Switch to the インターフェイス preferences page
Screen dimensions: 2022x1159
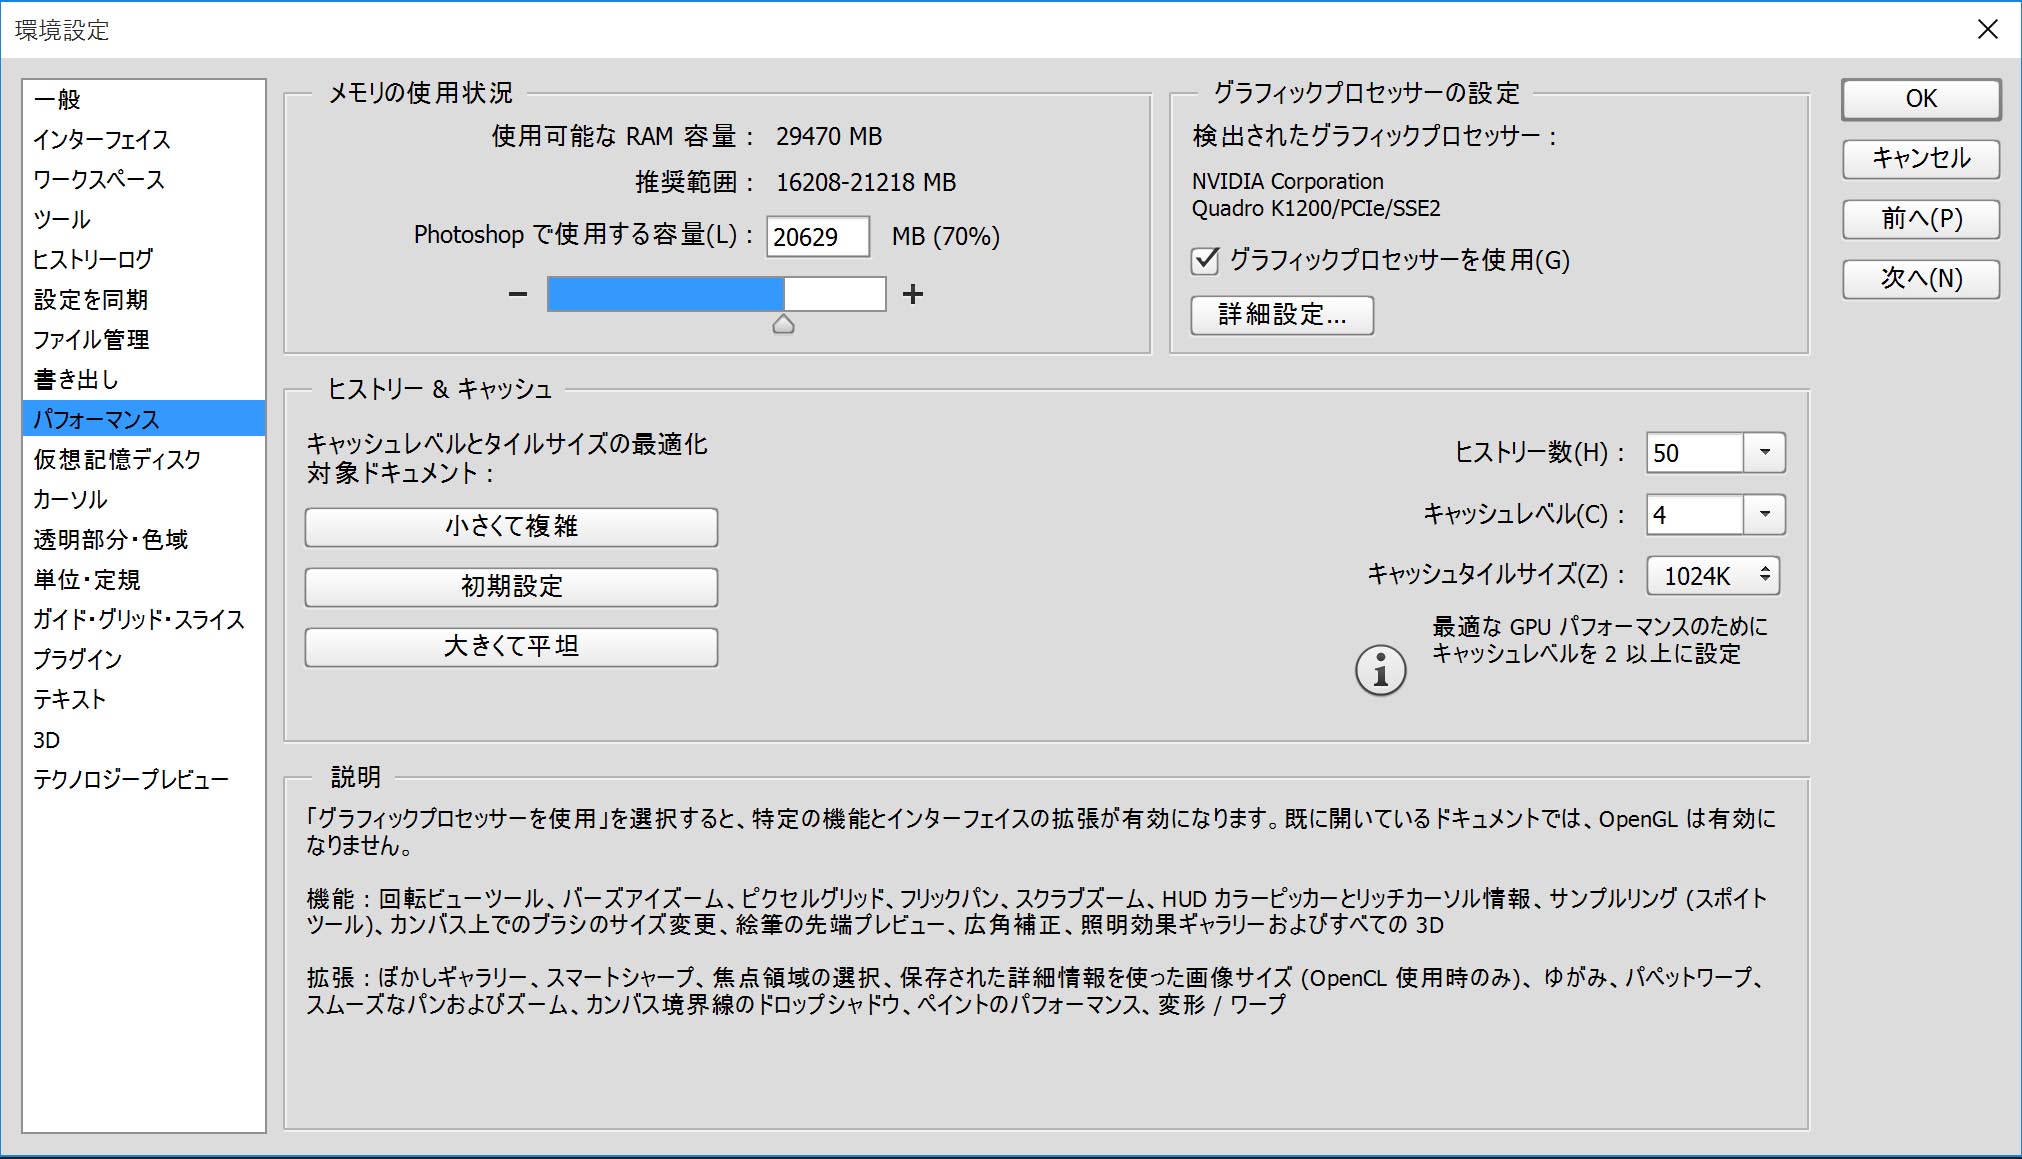tap(100, 140)
